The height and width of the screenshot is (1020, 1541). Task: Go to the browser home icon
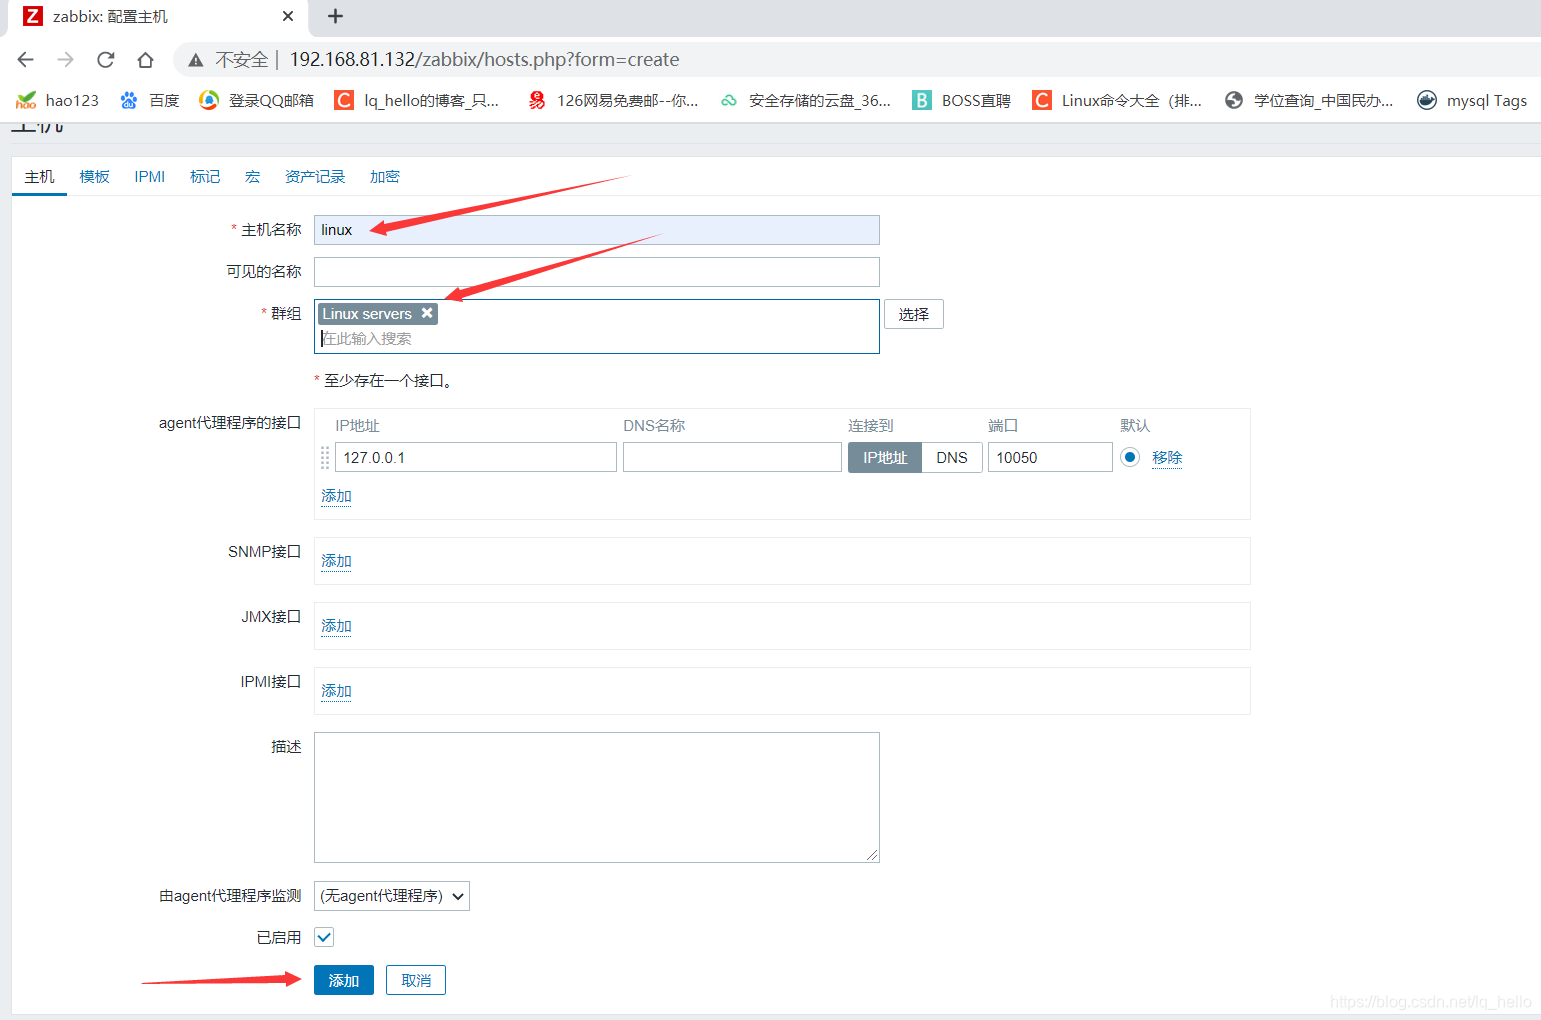pyautogui.click(x=146, y=60)
